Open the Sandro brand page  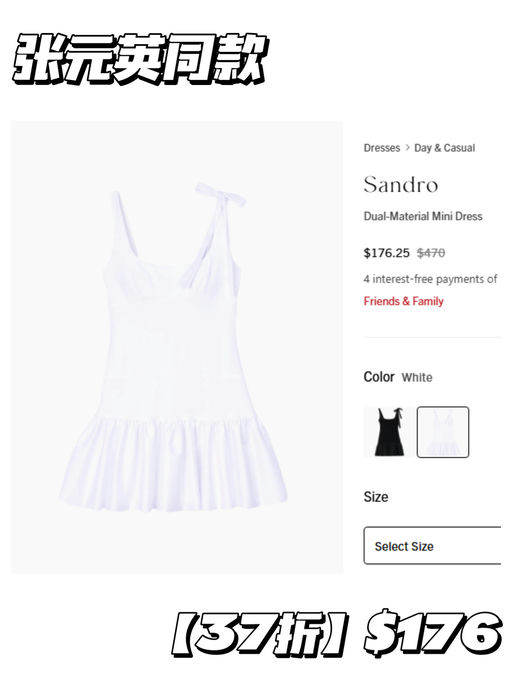tap(401, 185)
